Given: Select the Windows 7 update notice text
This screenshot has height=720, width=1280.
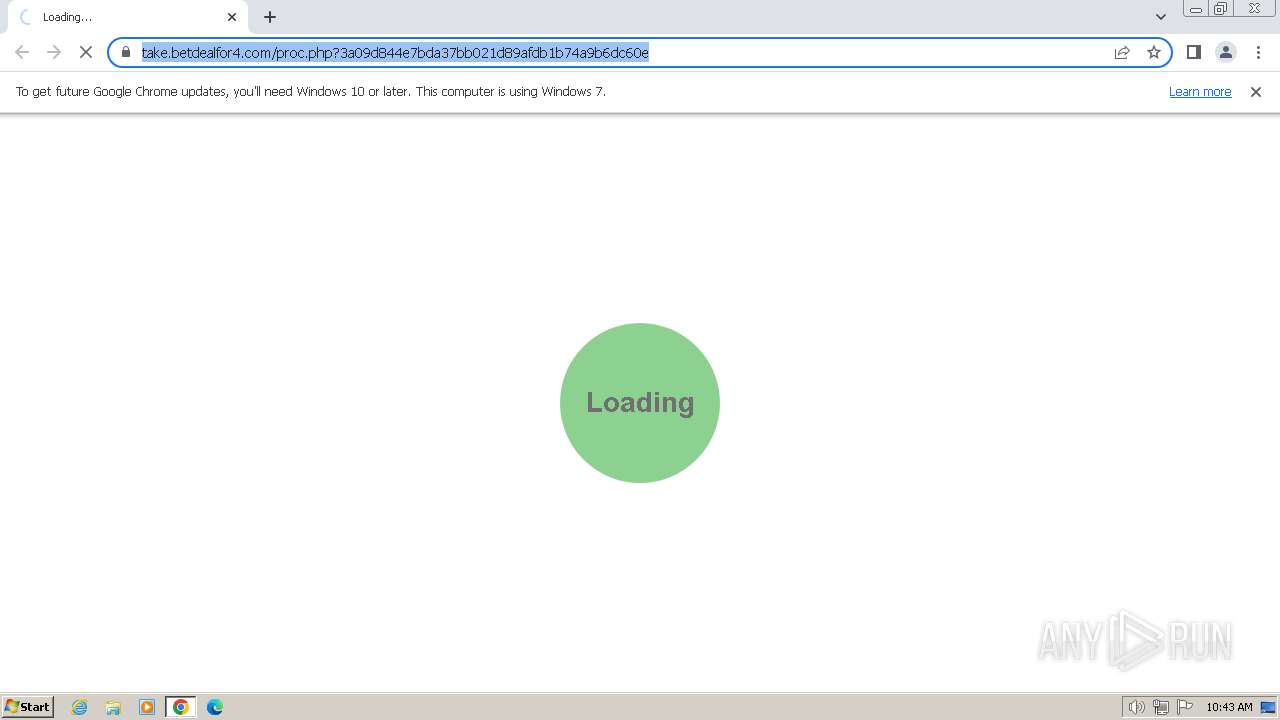Looking at the screenshot, I should coord(311,91).
